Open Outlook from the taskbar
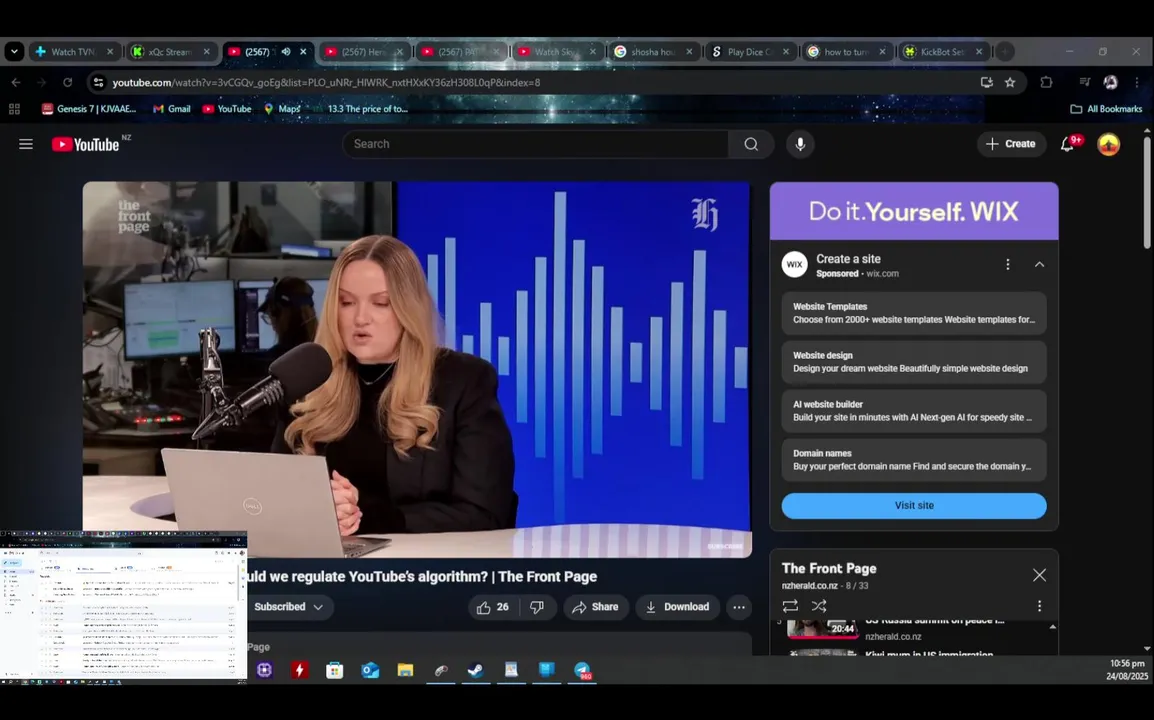The image size is (1154, 720). pos(370,670)
